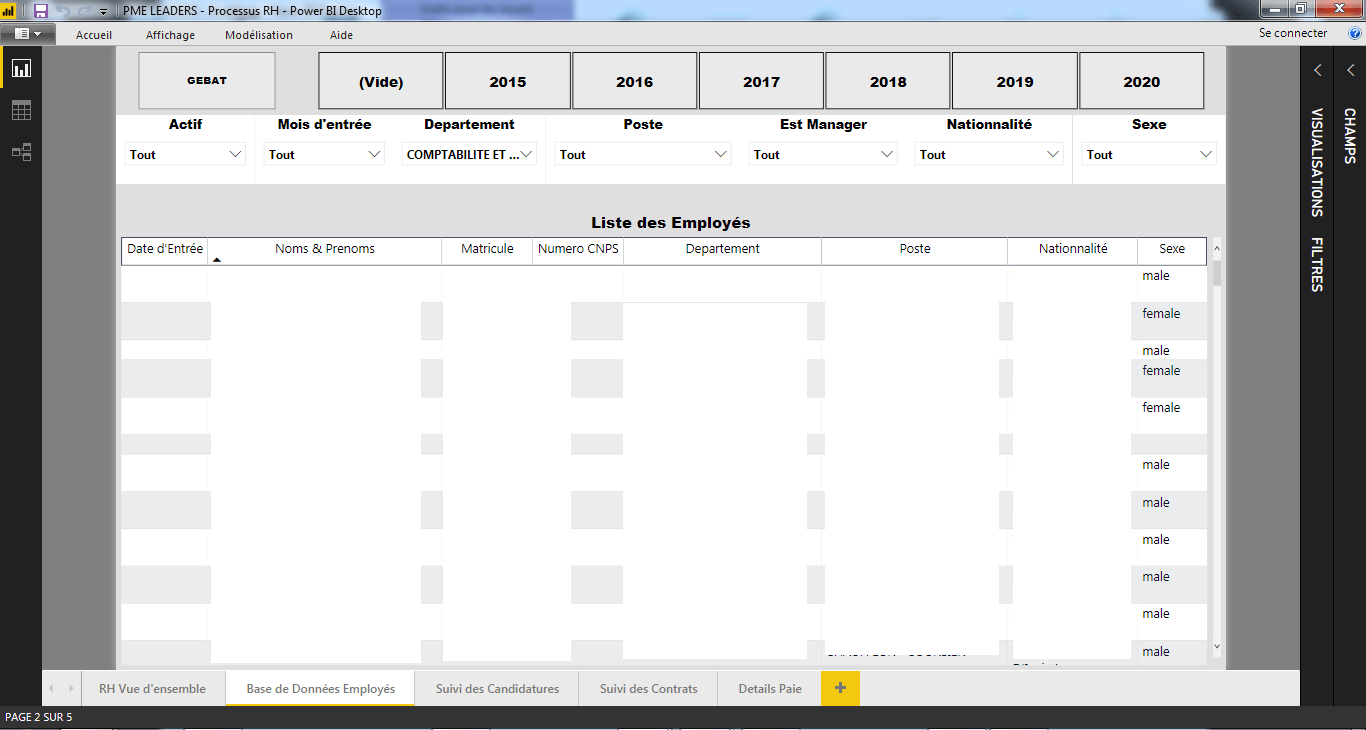
Task: Click the blue help question mark icon
Action: pos(1355,33)
